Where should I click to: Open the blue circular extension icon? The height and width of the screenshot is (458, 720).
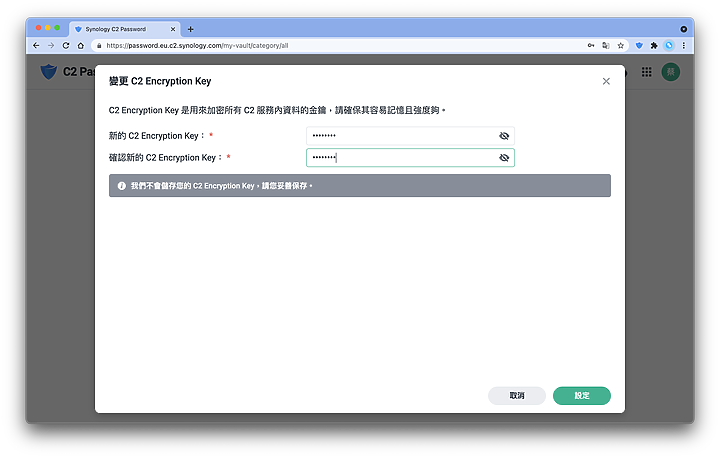669,45
